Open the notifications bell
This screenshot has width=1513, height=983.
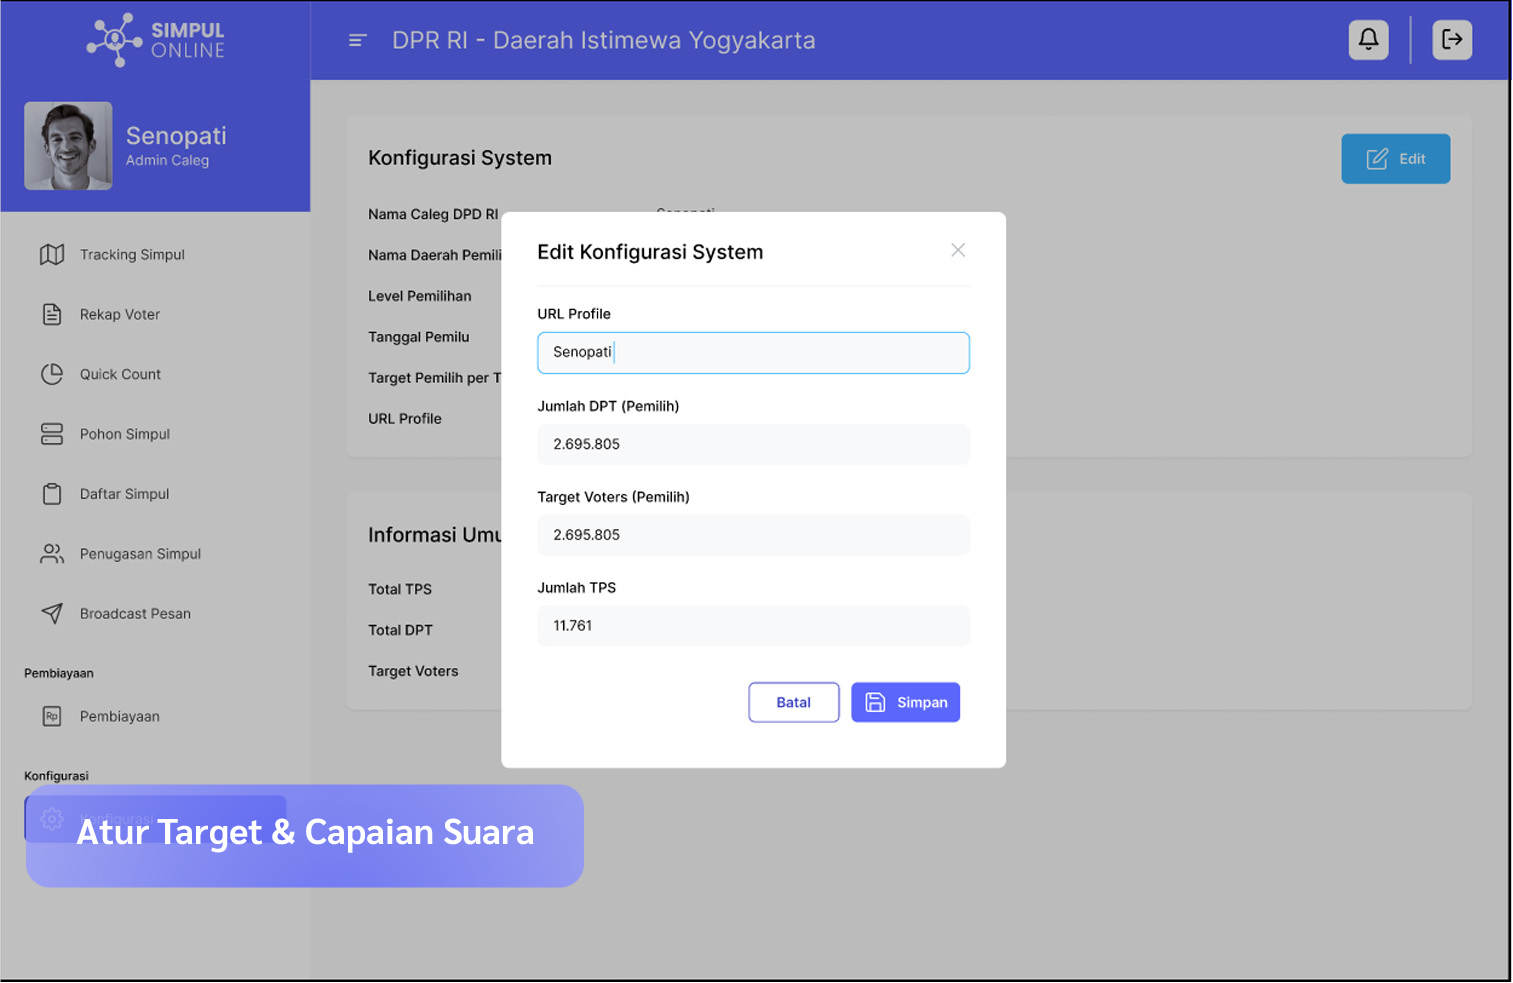pyautogui.click(x=1368, y=40)
